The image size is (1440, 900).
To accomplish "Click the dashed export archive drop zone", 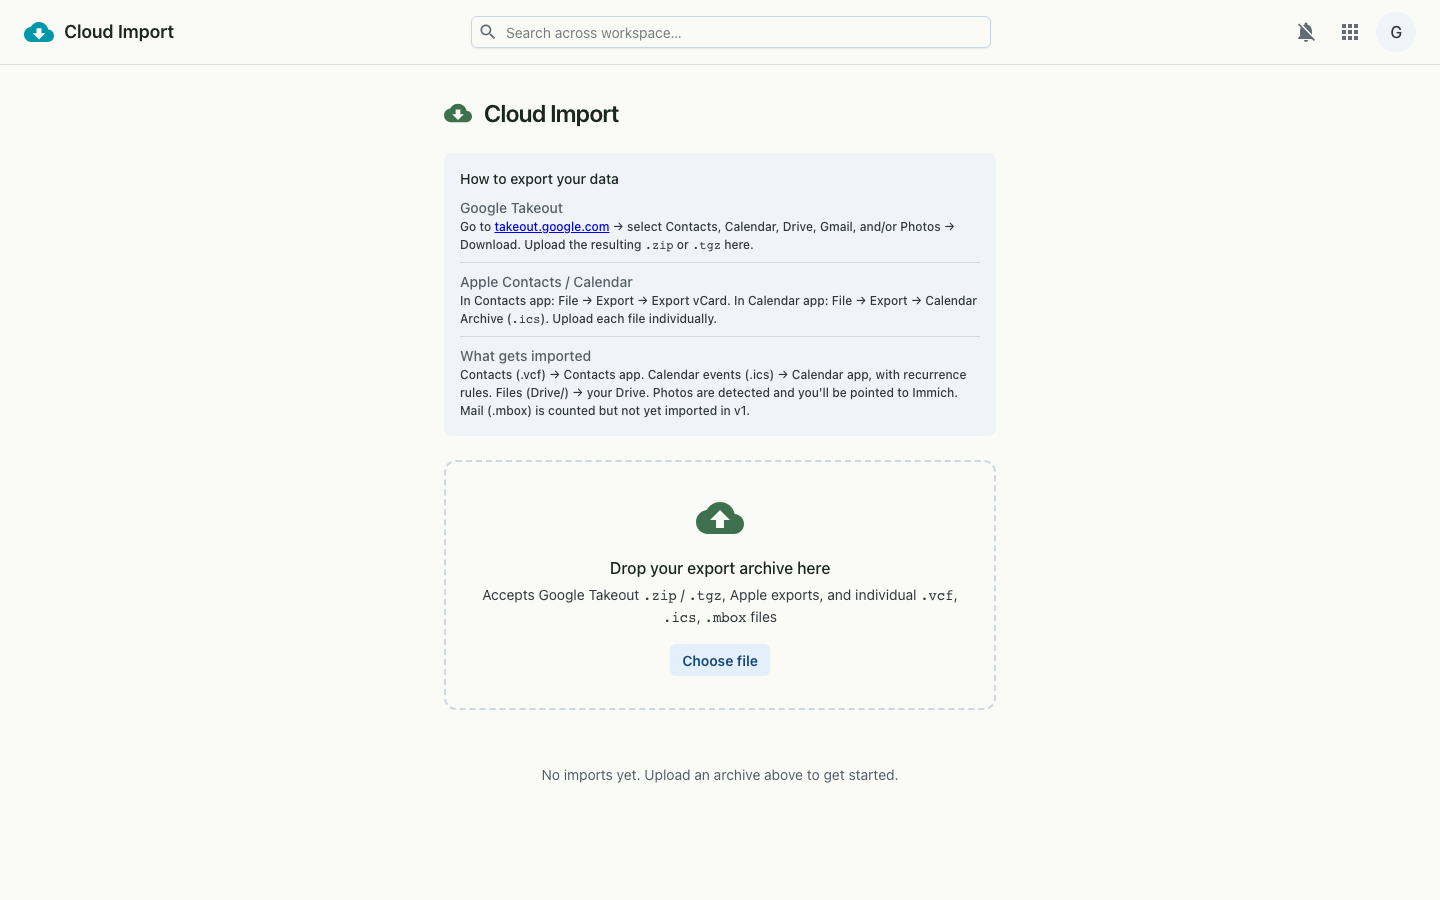I will pyautogui.click(x=720, y=585).
